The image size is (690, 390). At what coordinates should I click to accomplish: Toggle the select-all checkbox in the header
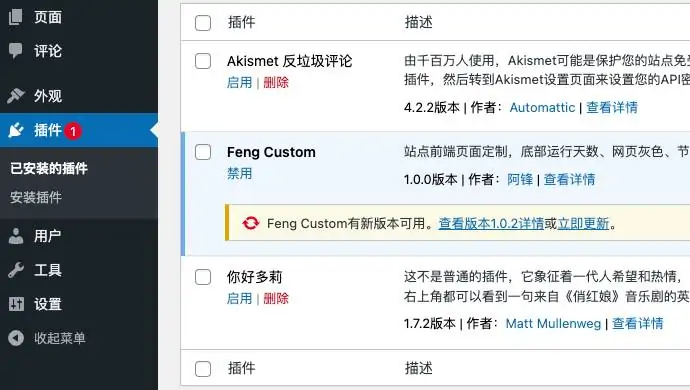click(203, 23)
